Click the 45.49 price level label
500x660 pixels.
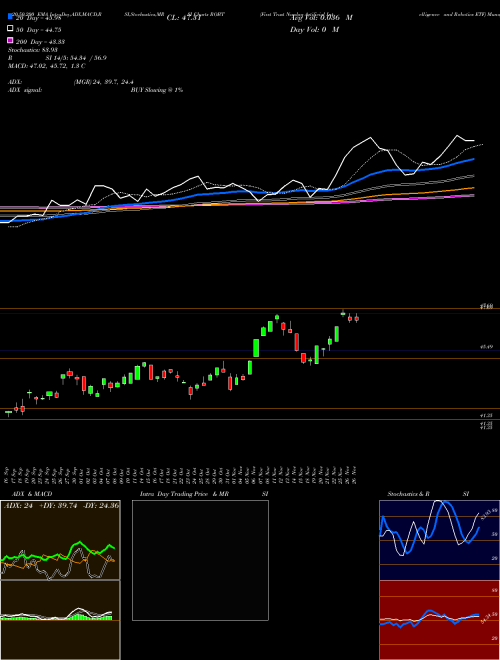(487, 347)
